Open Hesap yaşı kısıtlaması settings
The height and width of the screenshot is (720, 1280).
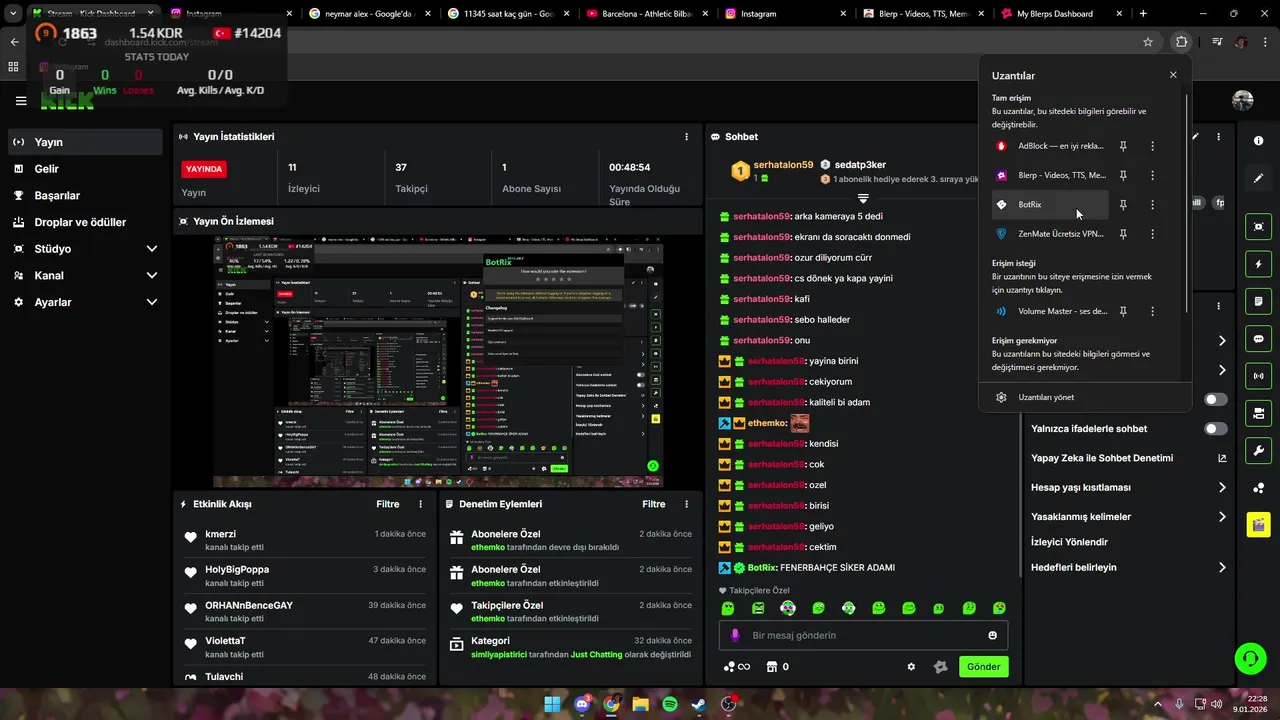click(x=1129, y=488)
